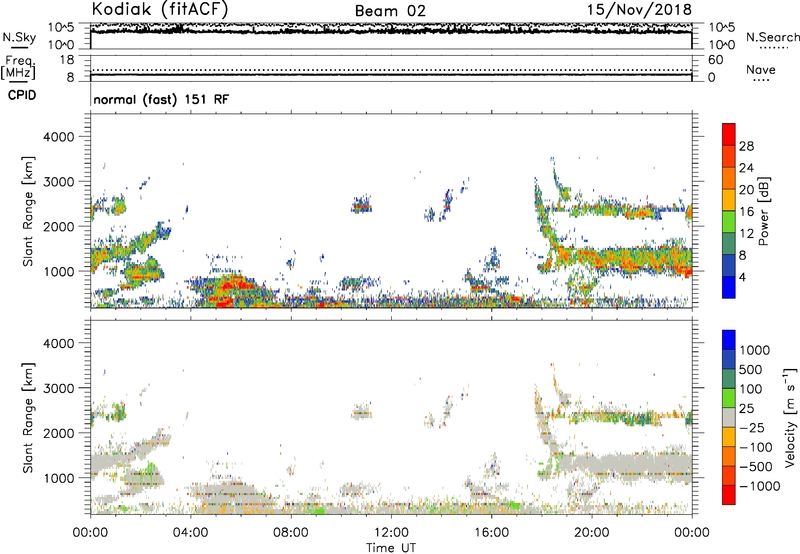Click the 'CPID' row label
The image size is (800, 554).
tap(22, 95)
